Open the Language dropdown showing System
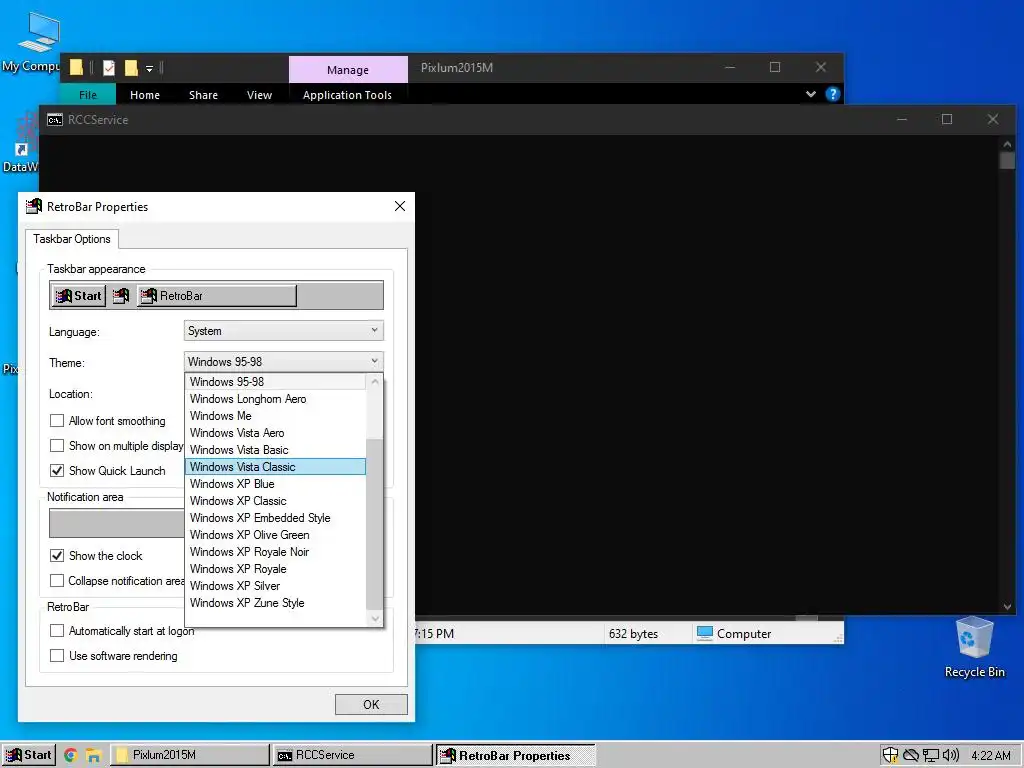 [x=283, y=330]
